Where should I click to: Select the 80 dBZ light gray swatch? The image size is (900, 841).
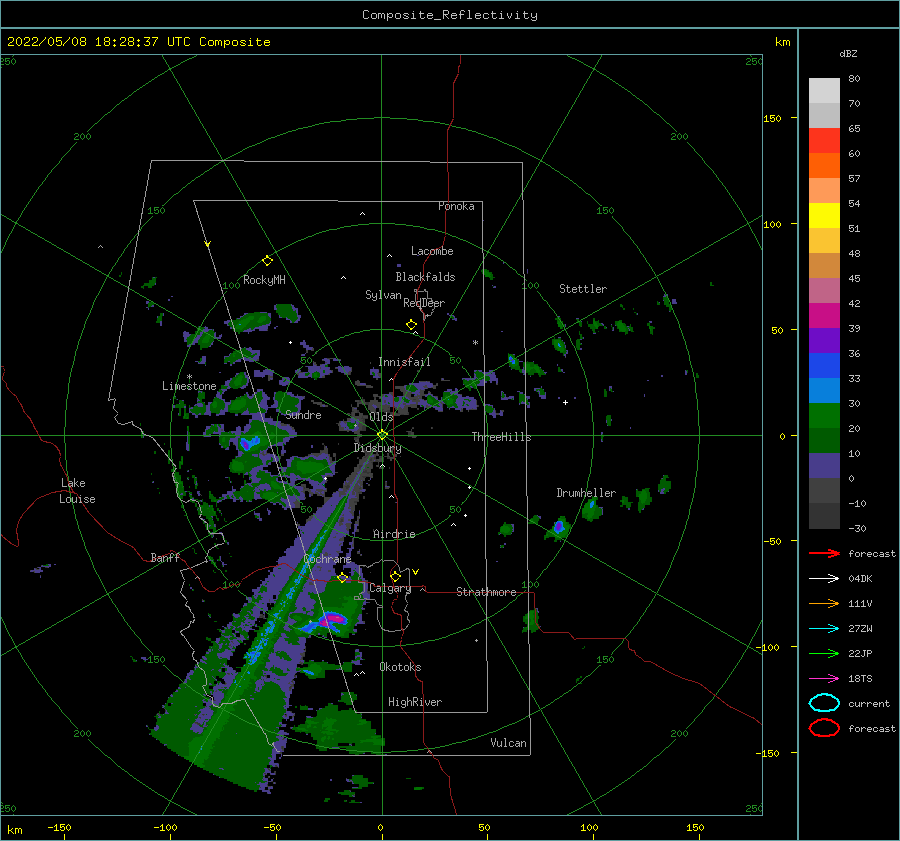coord(824,90)
